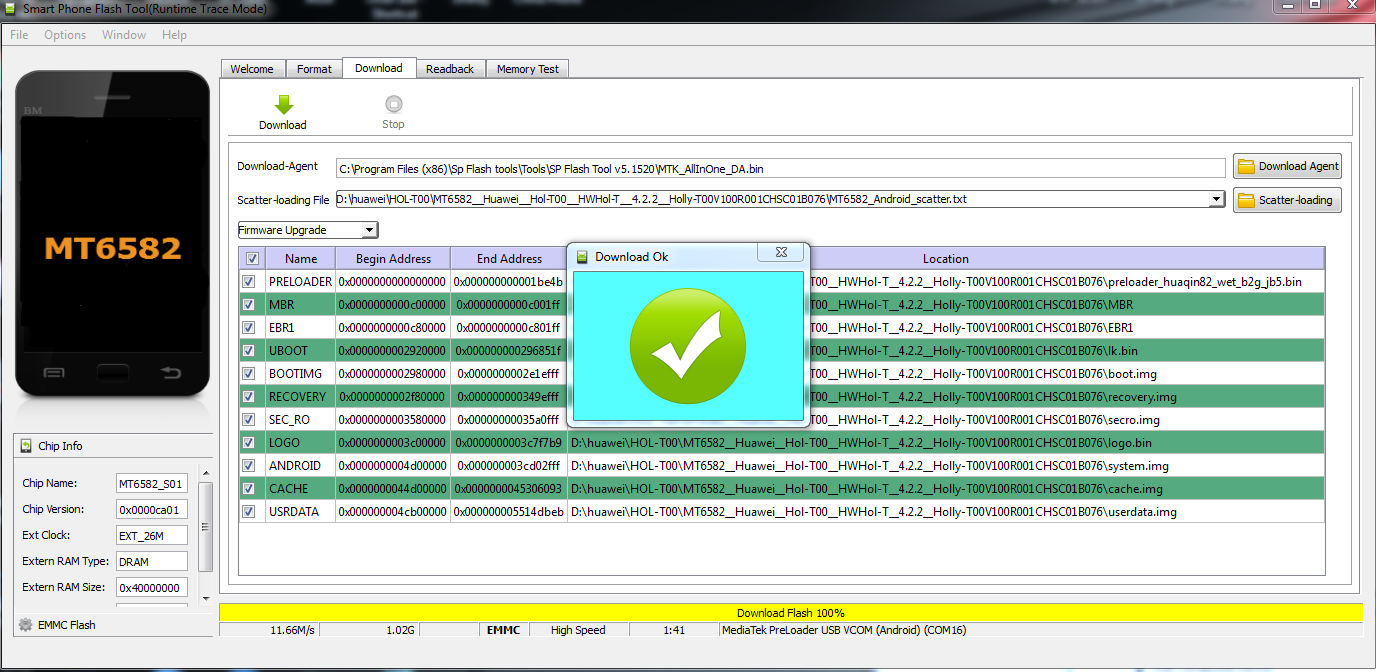Click the Download Flash 100% progress bar
Screen dimensions: 1376x672
point(790,613)
